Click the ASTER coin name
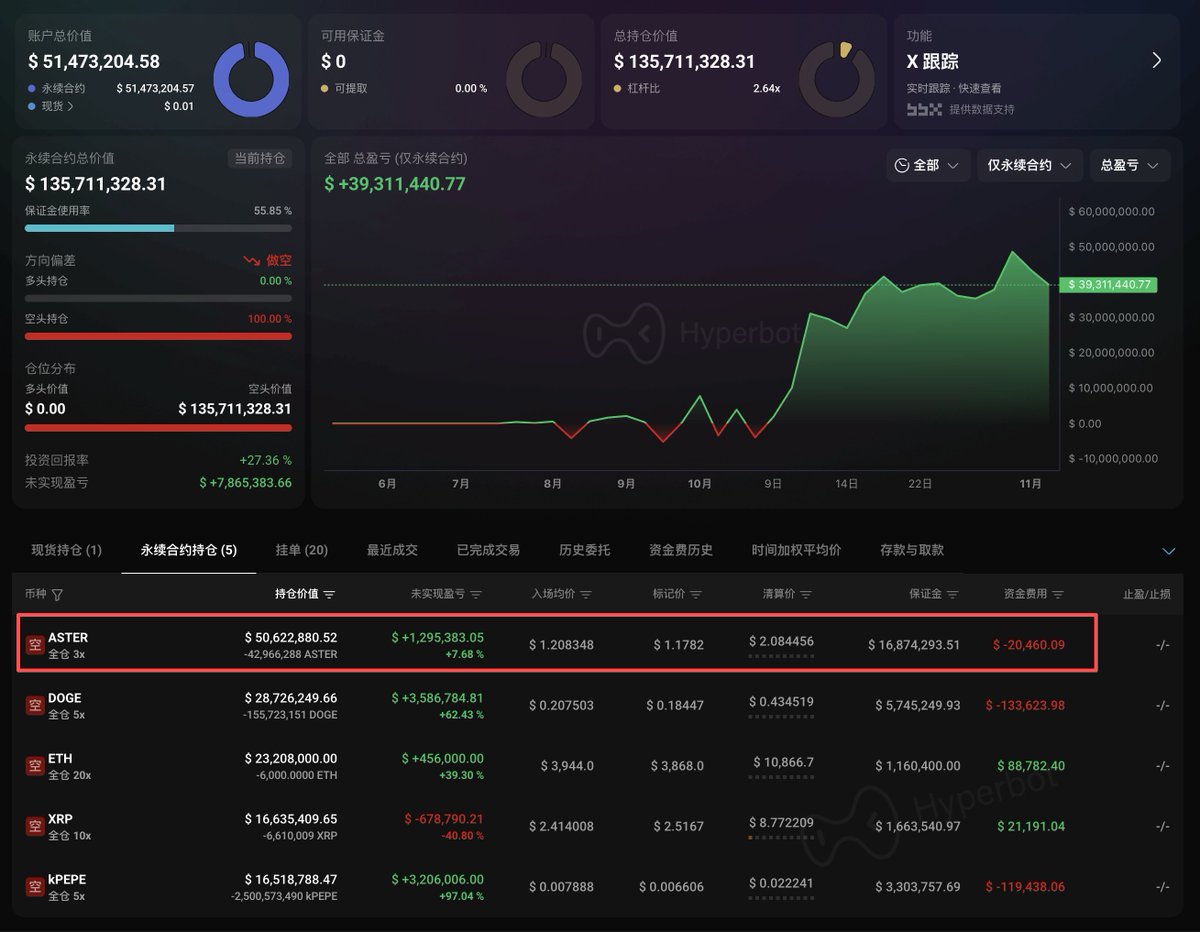 point(68,637)
